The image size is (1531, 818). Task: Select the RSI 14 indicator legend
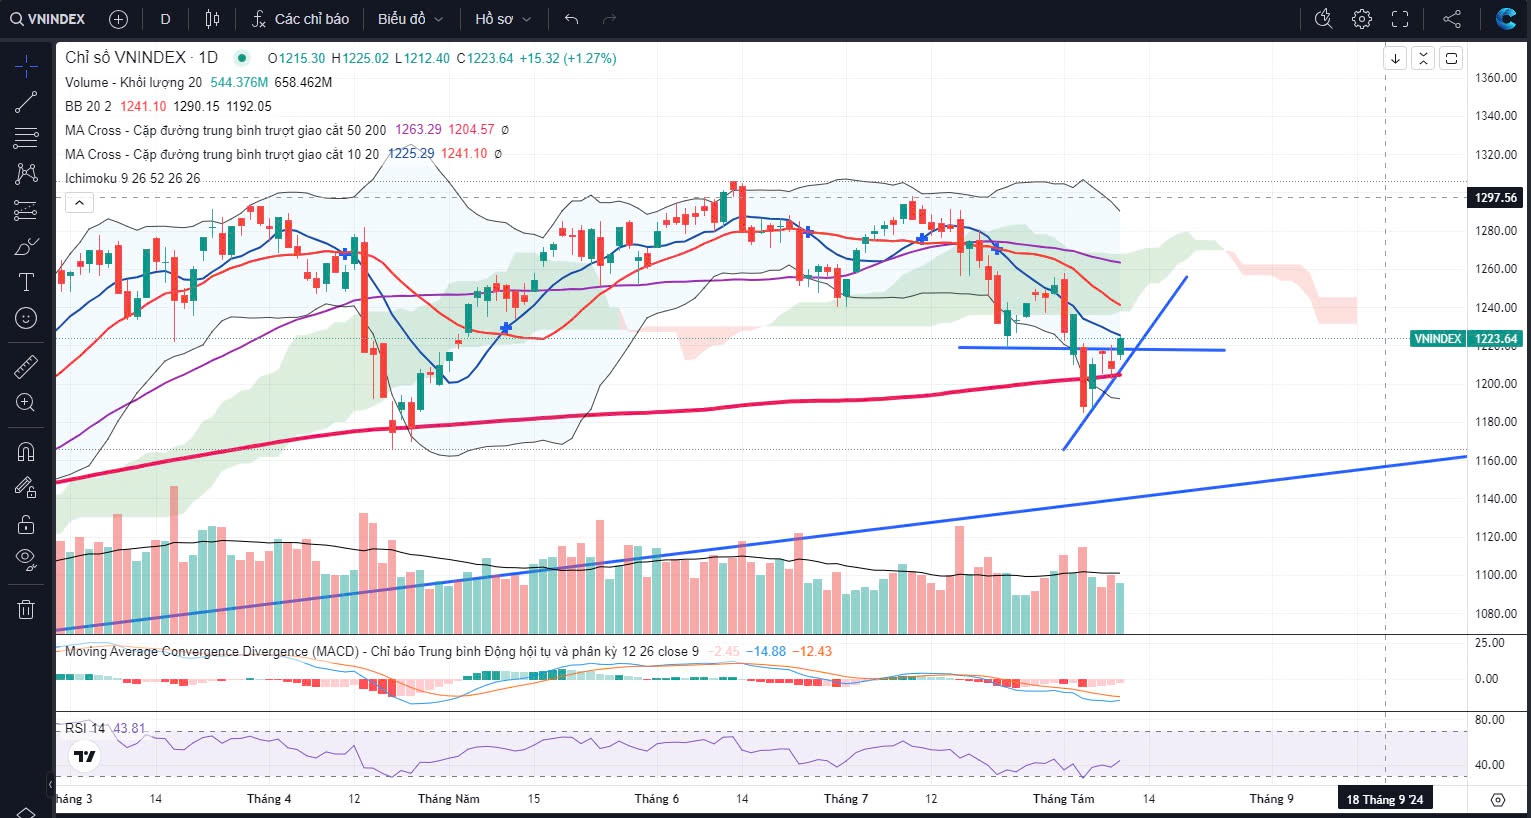coord(85,728)
